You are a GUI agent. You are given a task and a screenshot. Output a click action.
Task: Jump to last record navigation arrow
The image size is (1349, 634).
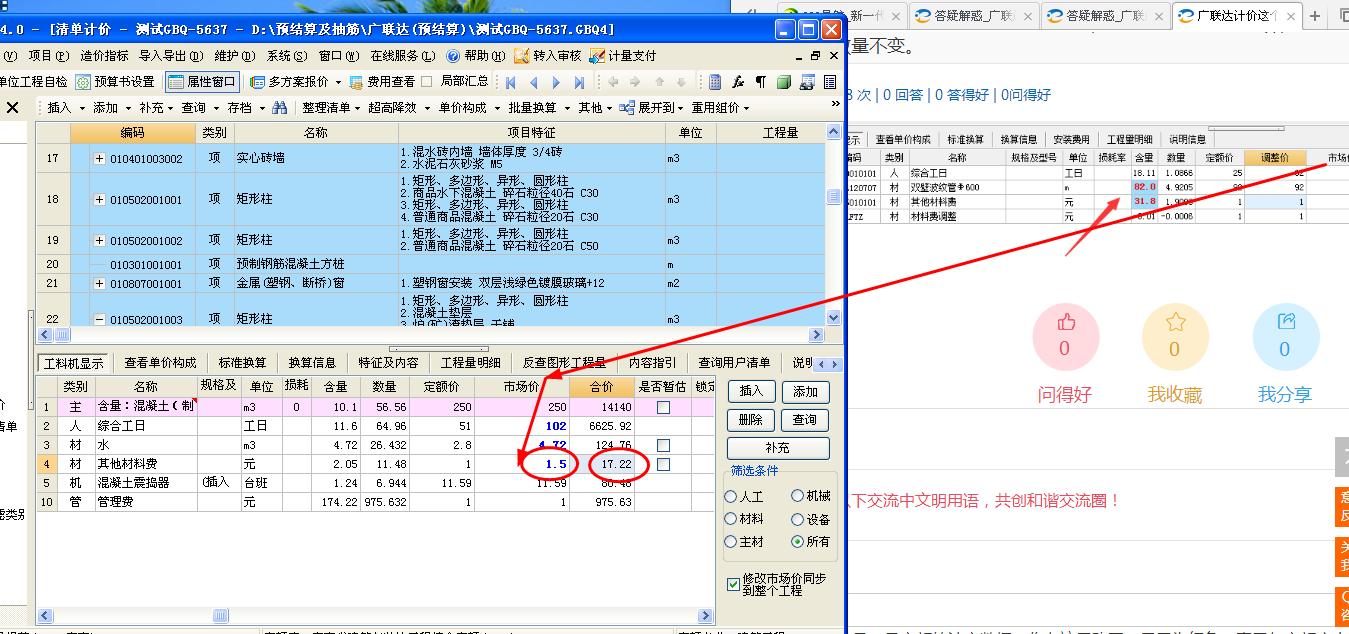click(x=579, y=82)
